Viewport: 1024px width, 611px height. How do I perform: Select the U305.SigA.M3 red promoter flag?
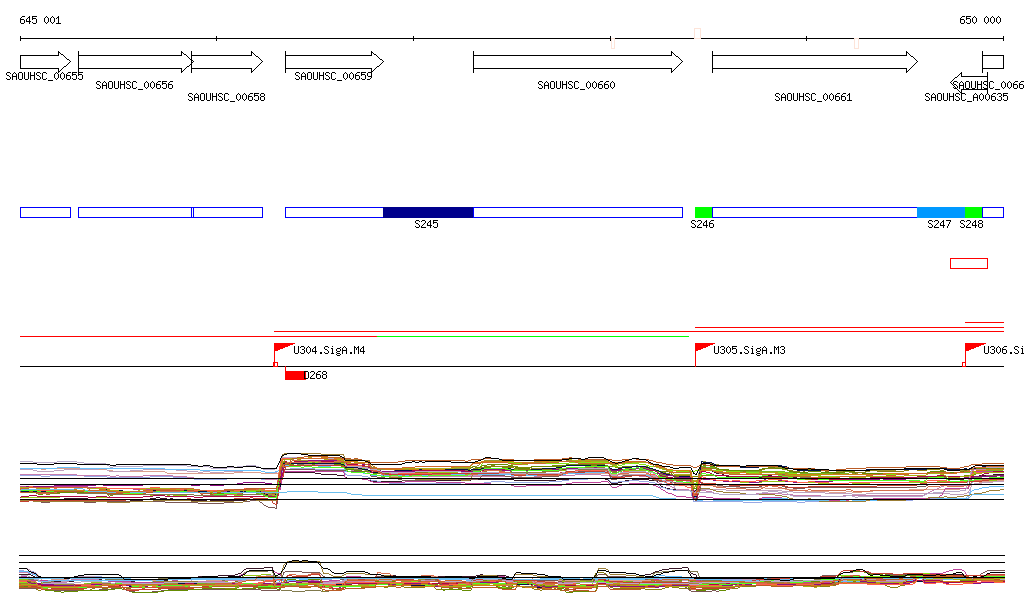click(704, 349)
